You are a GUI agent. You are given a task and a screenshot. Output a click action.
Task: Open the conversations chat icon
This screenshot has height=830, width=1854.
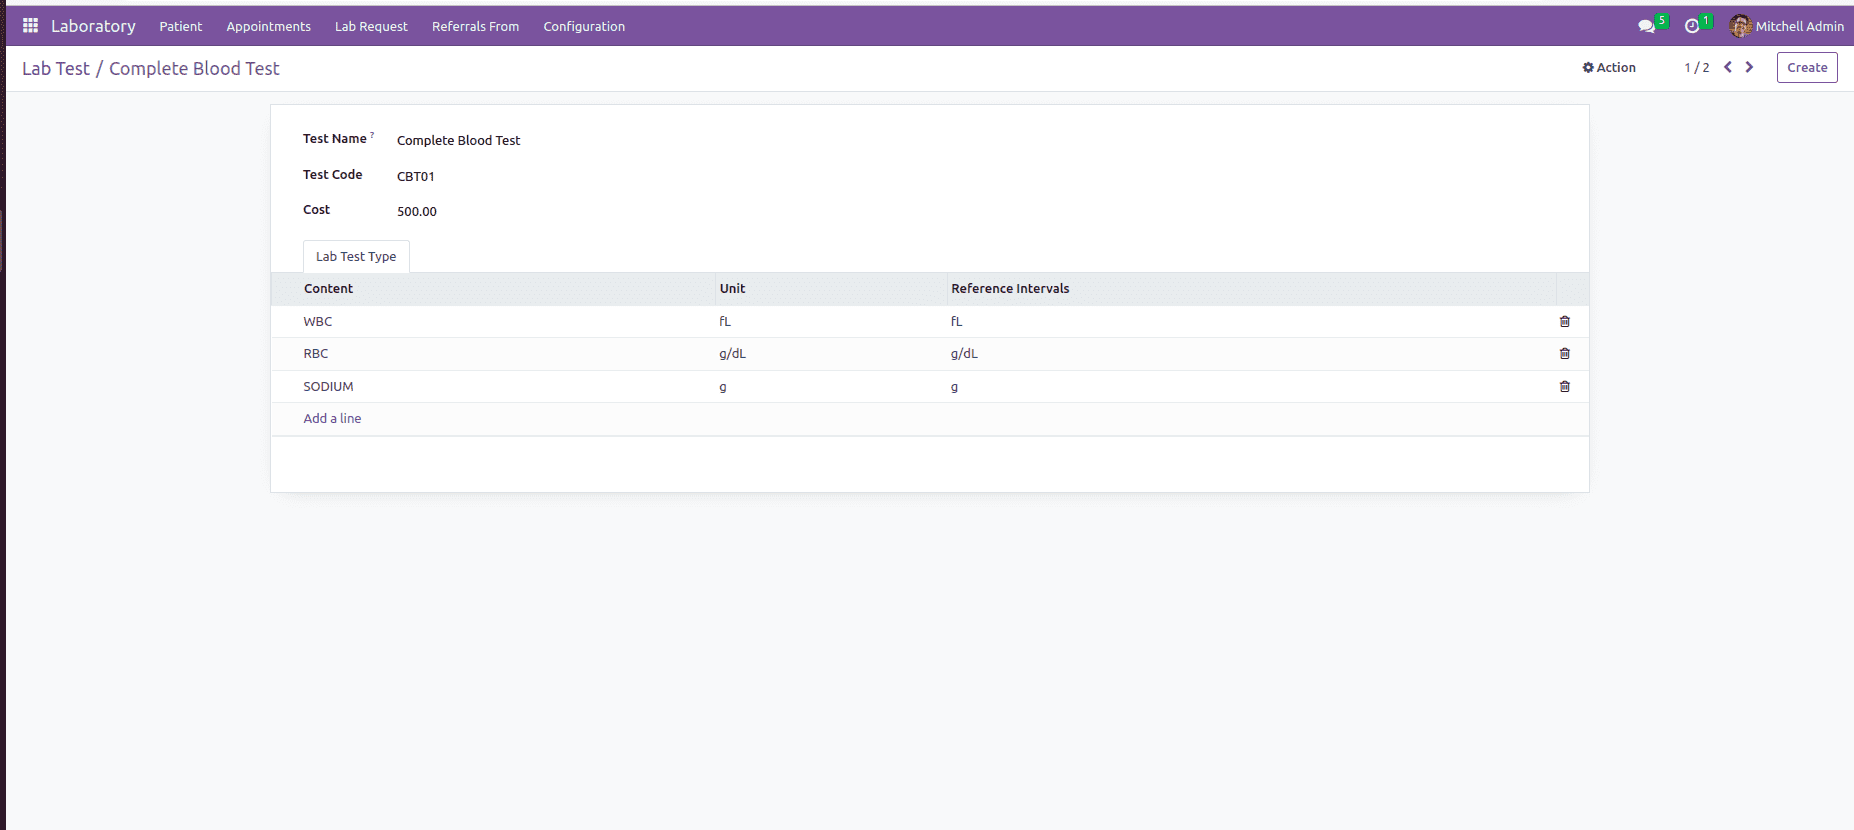pyautogui.click(x=1646, y=27)
